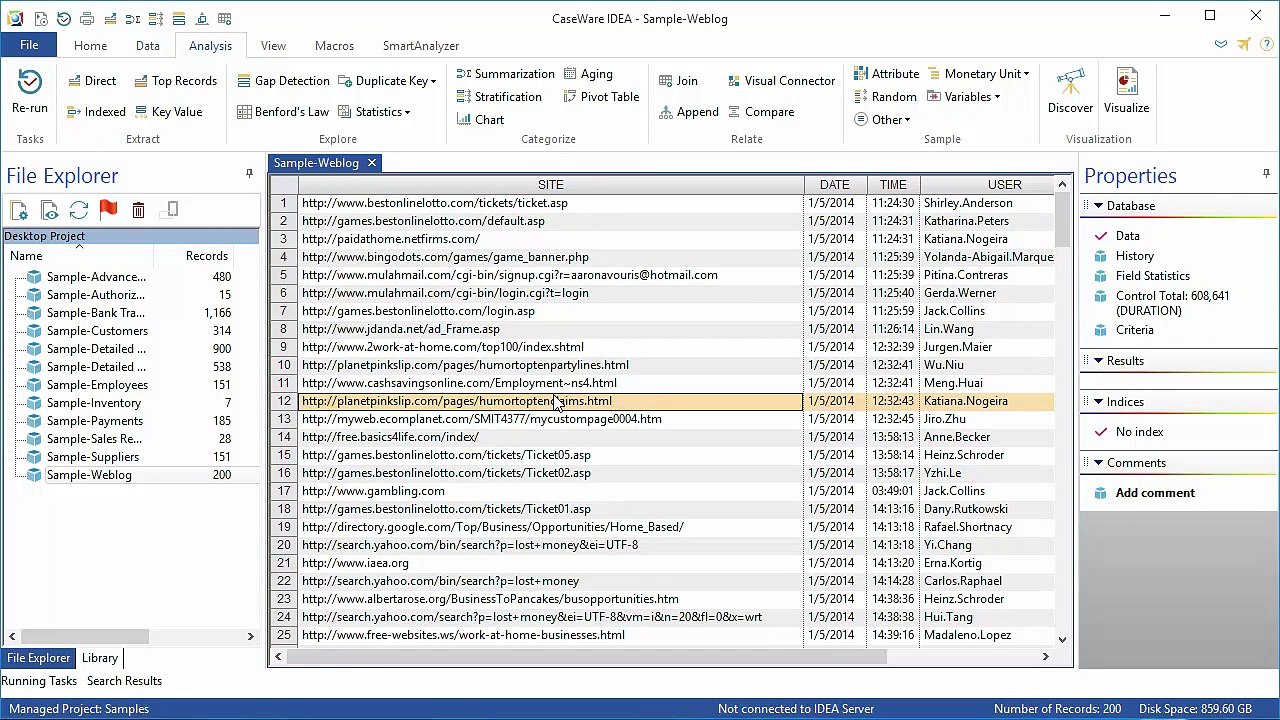1280x720 pixels.
Task: Open History in Properties panel
Action: point(1135,256)
